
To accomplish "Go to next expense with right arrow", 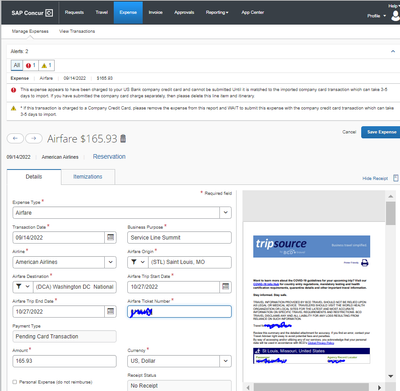I will click(34, 138).
